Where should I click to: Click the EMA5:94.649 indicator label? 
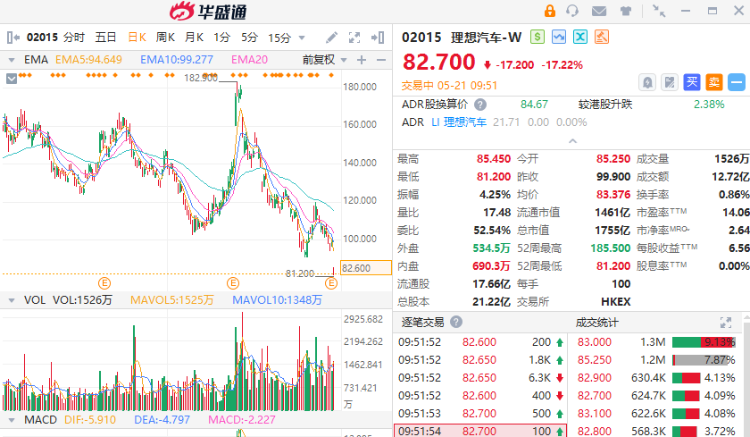[88, 60]
